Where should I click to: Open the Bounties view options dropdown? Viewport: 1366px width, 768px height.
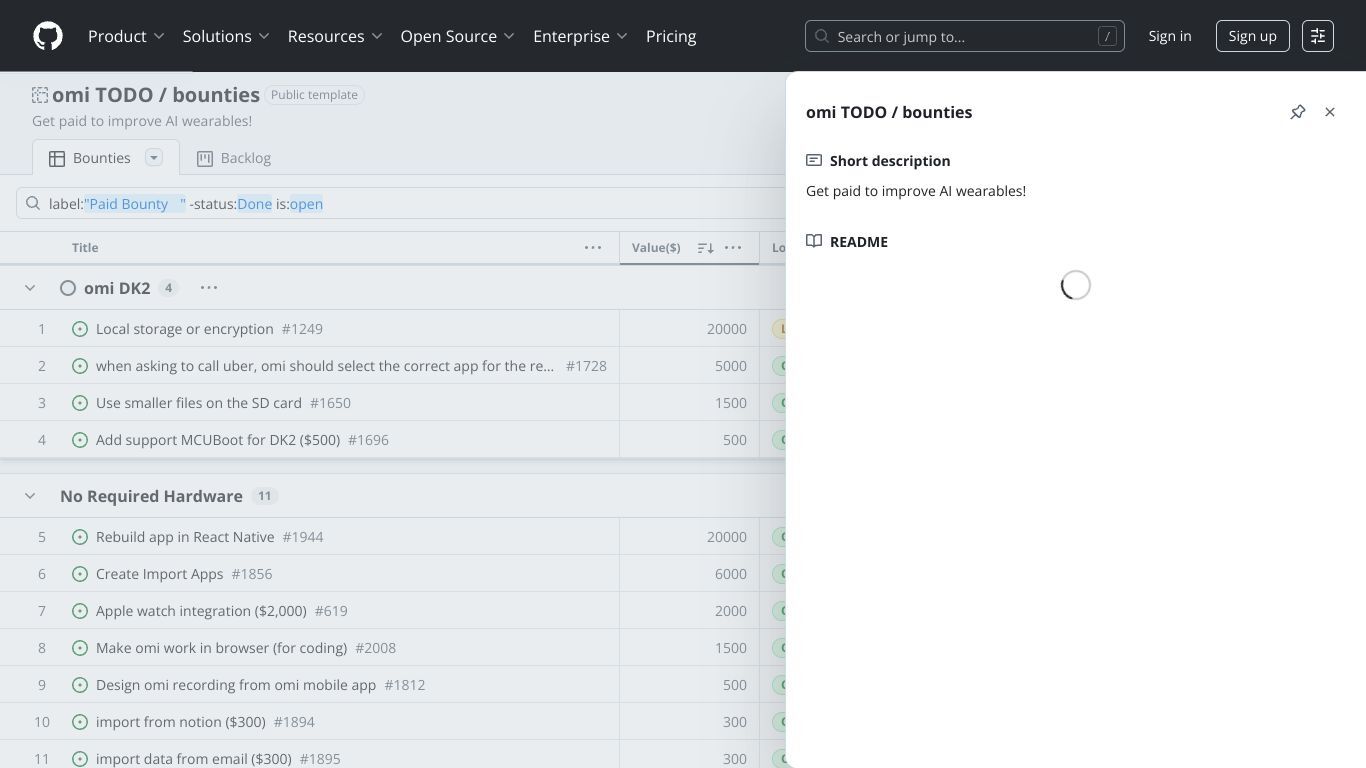click(154, 158)
